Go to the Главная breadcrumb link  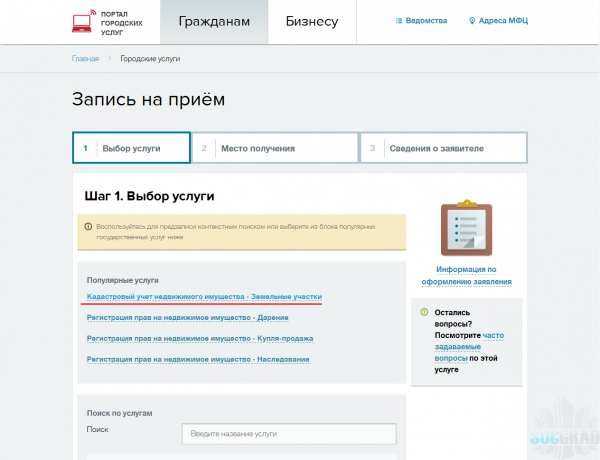tap(85, 59)
